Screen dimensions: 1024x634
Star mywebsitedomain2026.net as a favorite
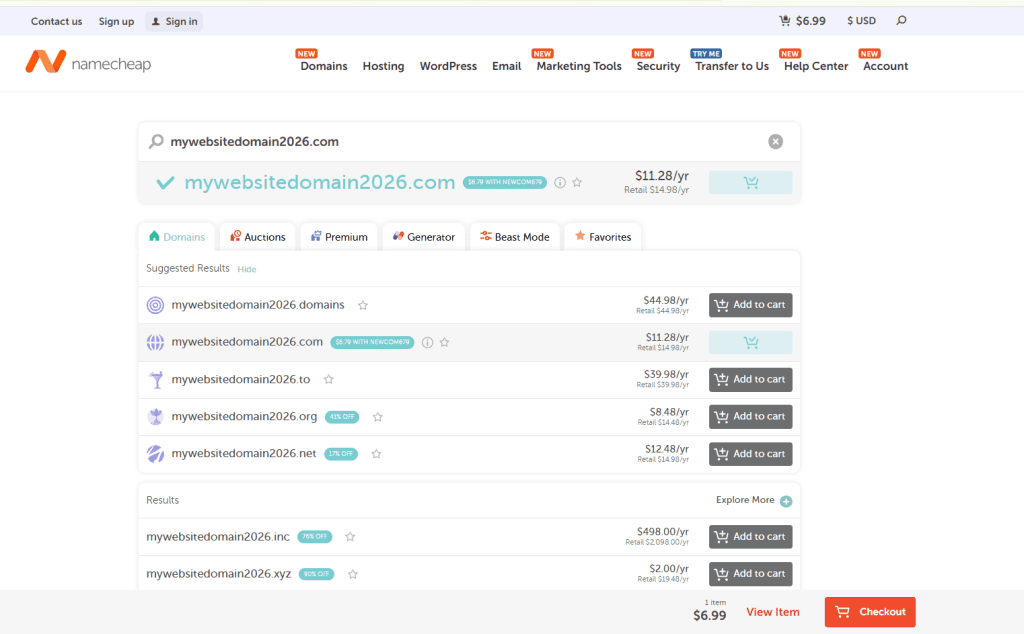click(376, 454)
